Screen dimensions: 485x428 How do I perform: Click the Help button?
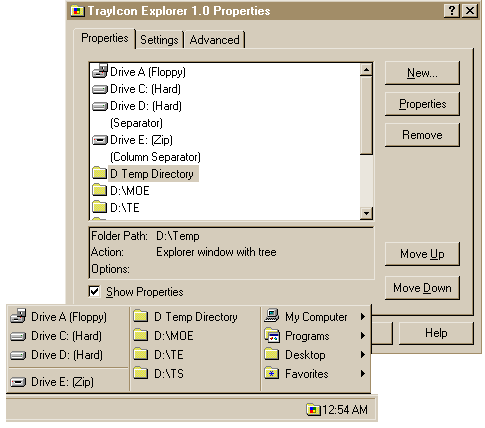[436, 333]
